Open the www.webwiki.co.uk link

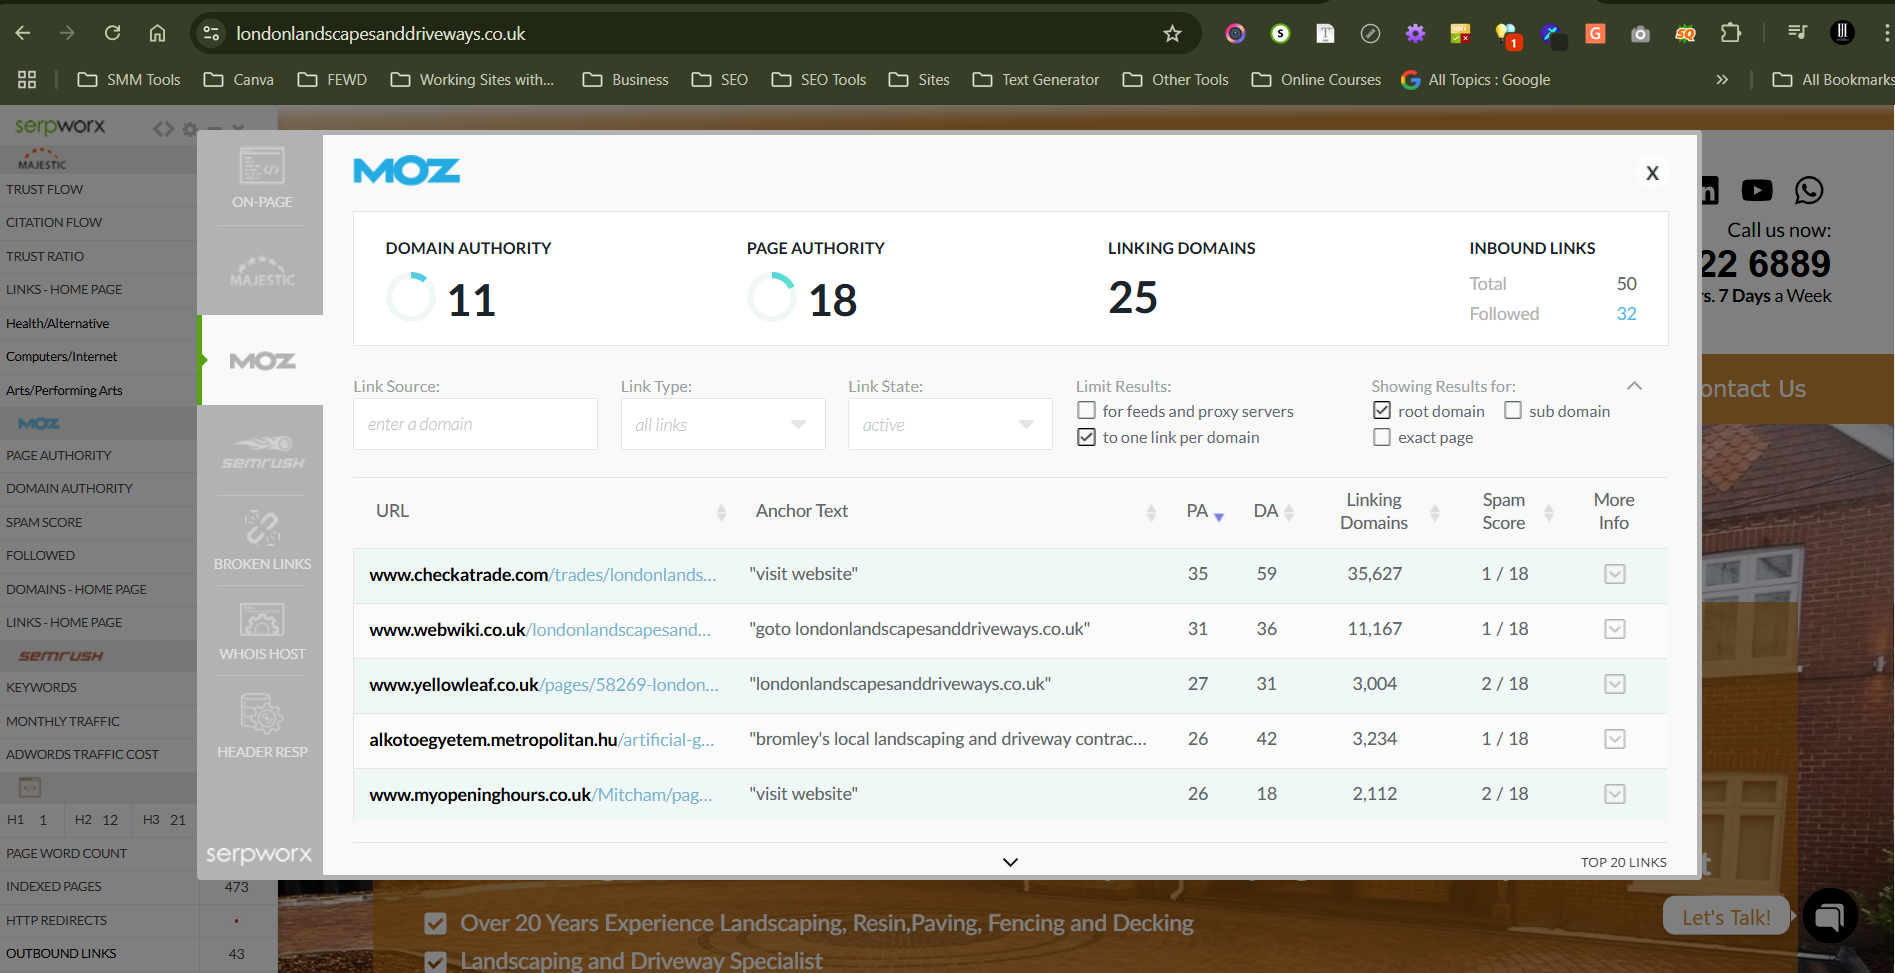click(x=447, y=629)
